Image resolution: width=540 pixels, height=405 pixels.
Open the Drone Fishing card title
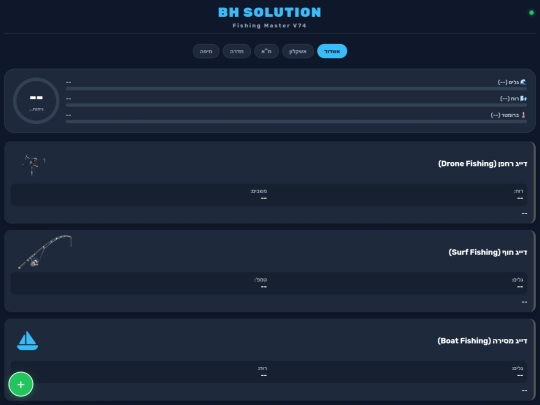482,164
